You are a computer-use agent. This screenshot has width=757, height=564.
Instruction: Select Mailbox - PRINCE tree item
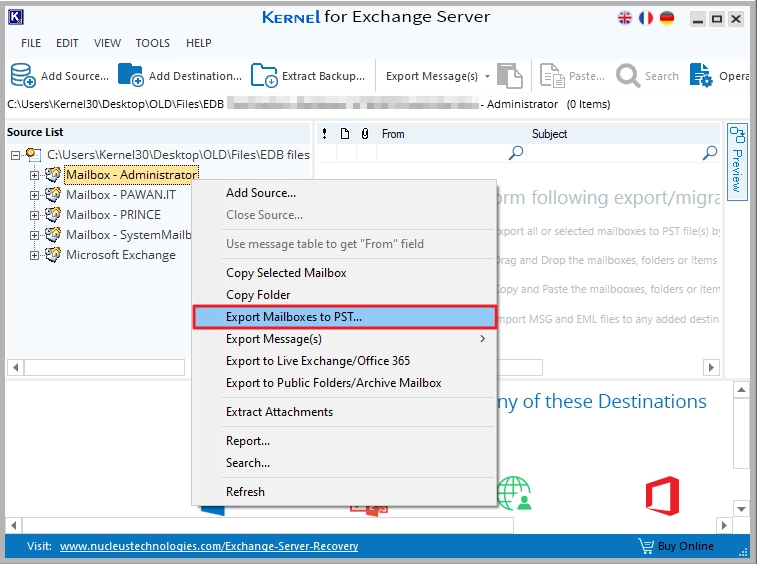pyautogui.click(x=113, y=214)
